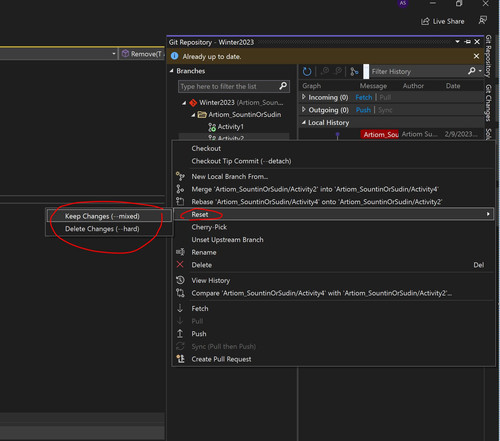Click the Fetch link beside Incoming
Image resolution: width=500 pixels, height=441 pixels.
364,97
